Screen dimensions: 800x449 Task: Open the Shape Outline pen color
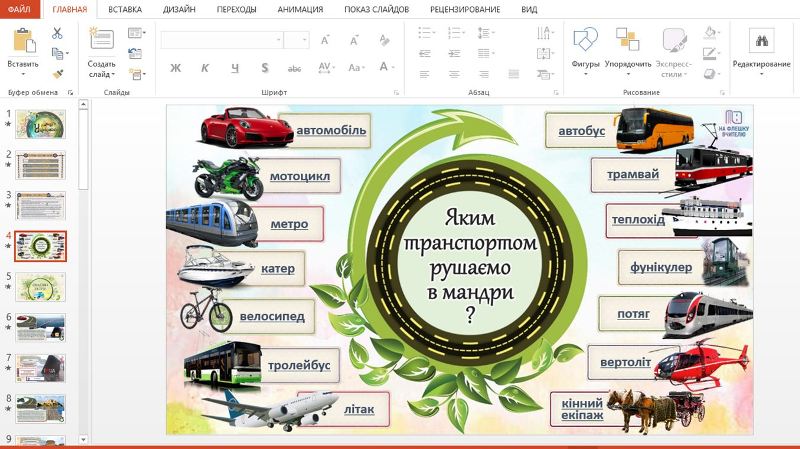[710, 53]
